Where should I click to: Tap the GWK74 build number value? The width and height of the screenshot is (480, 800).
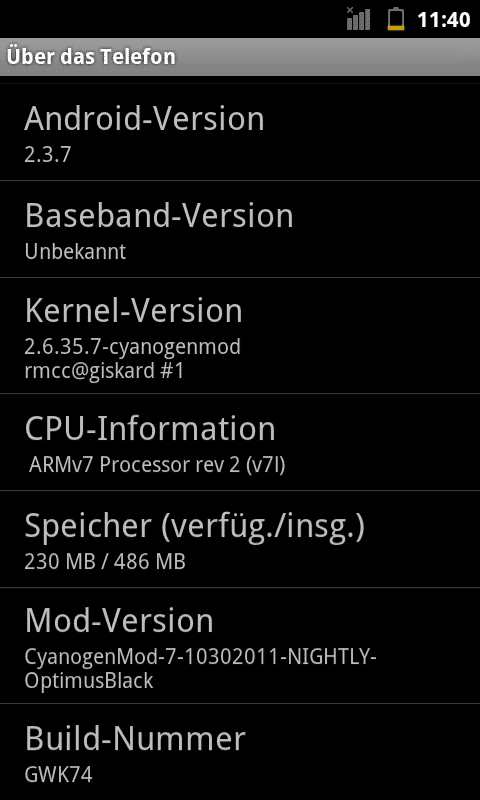coord(58,776)
